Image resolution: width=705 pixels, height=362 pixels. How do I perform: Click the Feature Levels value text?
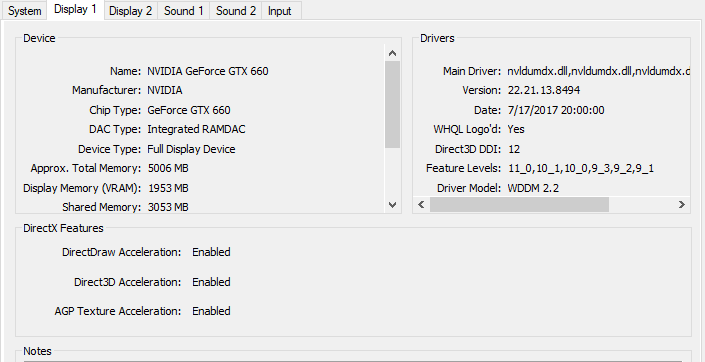[581, 169]
